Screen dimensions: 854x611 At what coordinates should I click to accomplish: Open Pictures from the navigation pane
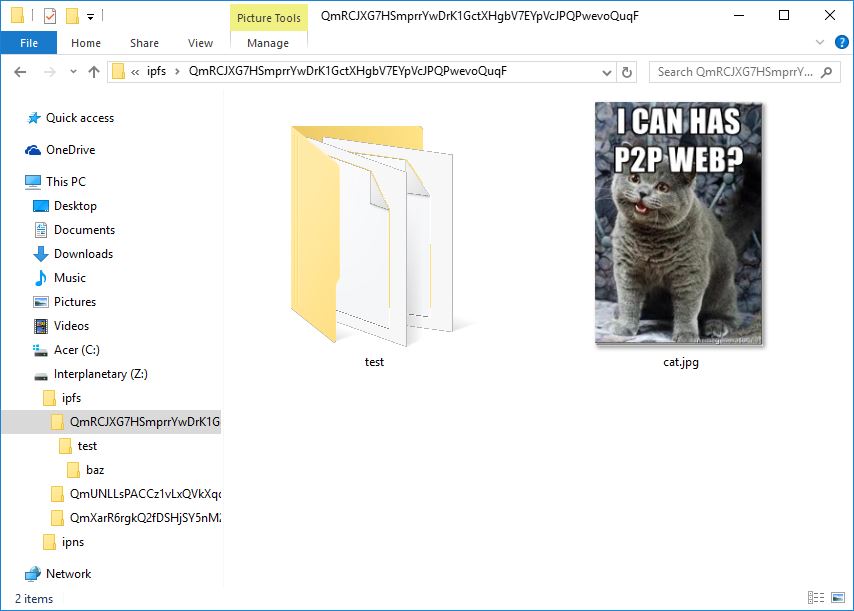pos(65,302)
